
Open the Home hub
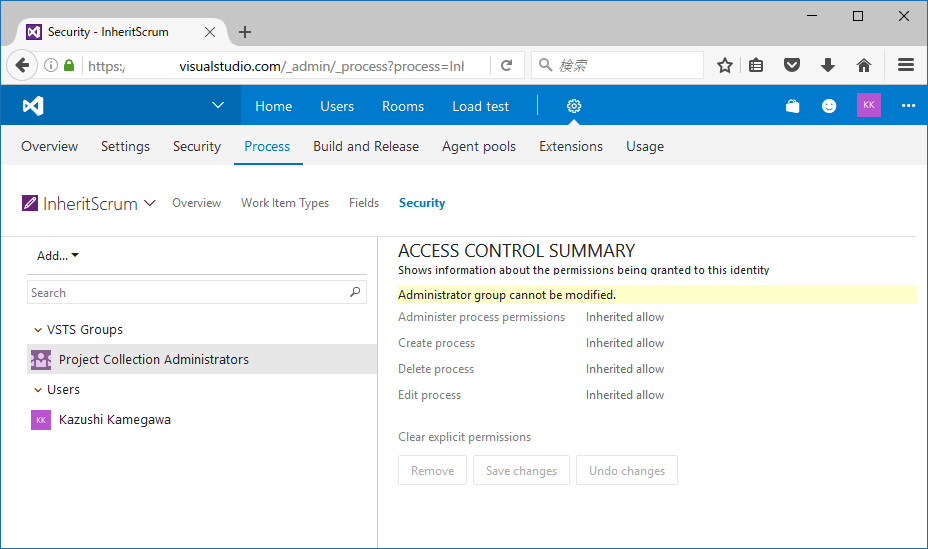pyautogui.click(x=273, y=106)
